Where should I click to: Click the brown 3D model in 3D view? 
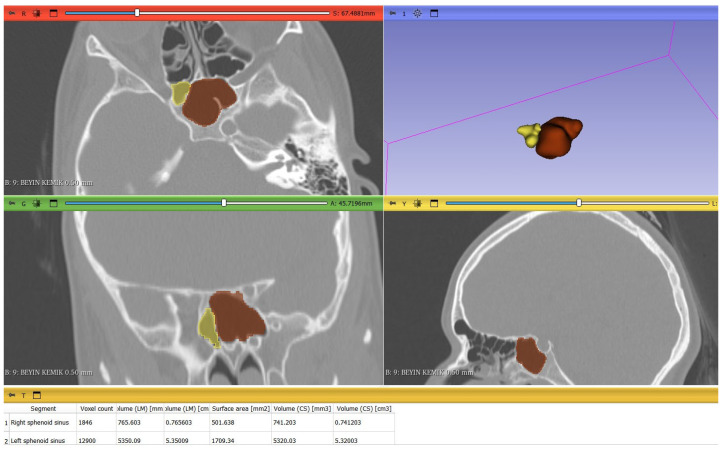[x=559, y=137]
